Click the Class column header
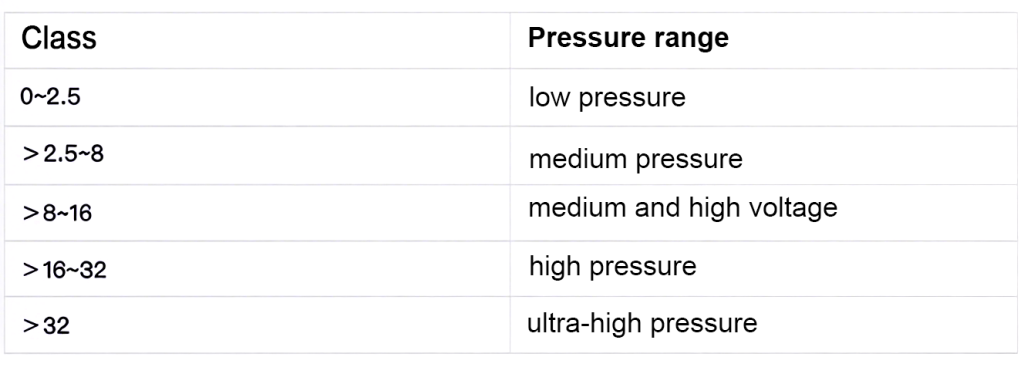The width and height of the screenshot is (1024, 367). 257,40
